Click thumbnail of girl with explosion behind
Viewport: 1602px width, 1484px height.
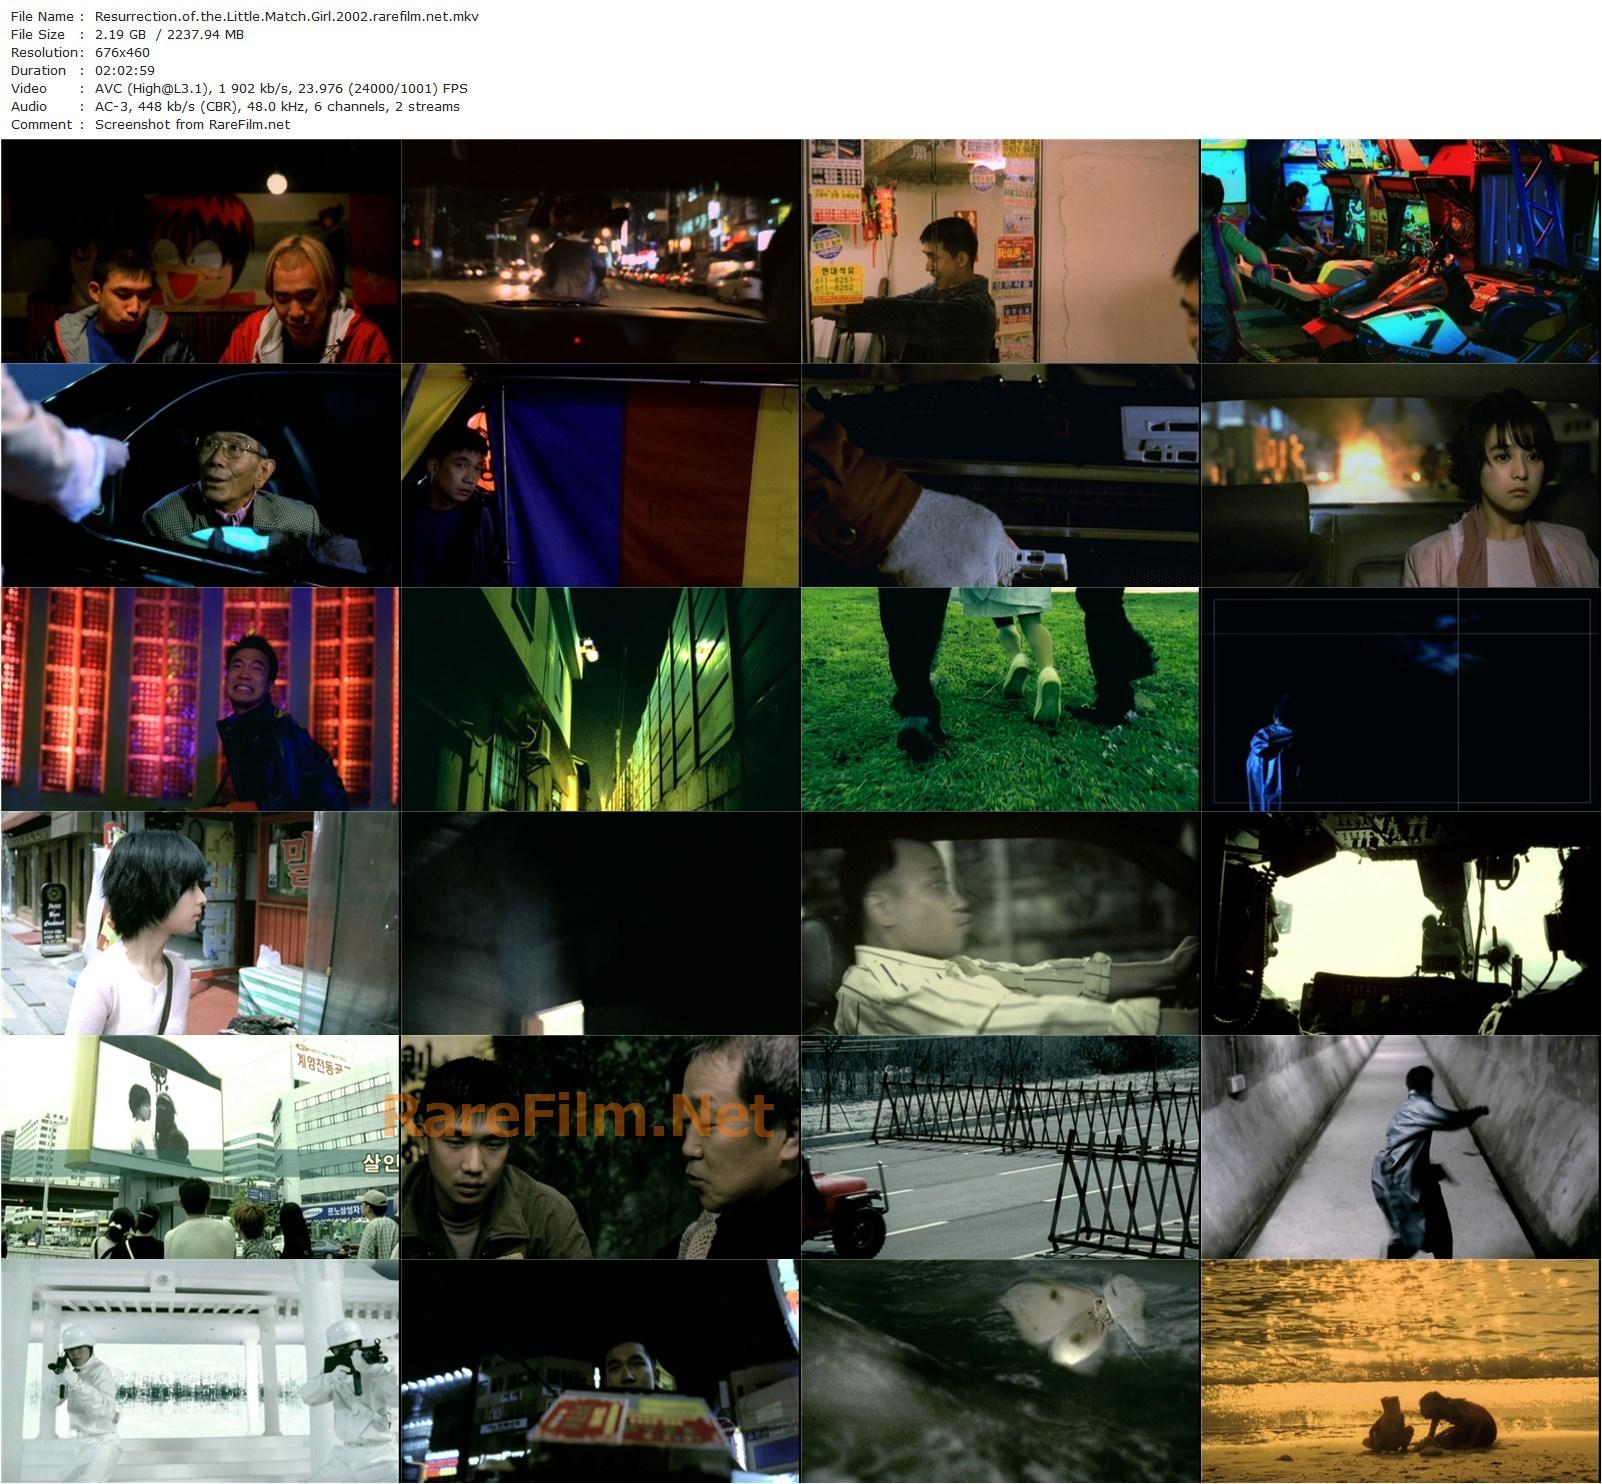tap(1400, 475)
